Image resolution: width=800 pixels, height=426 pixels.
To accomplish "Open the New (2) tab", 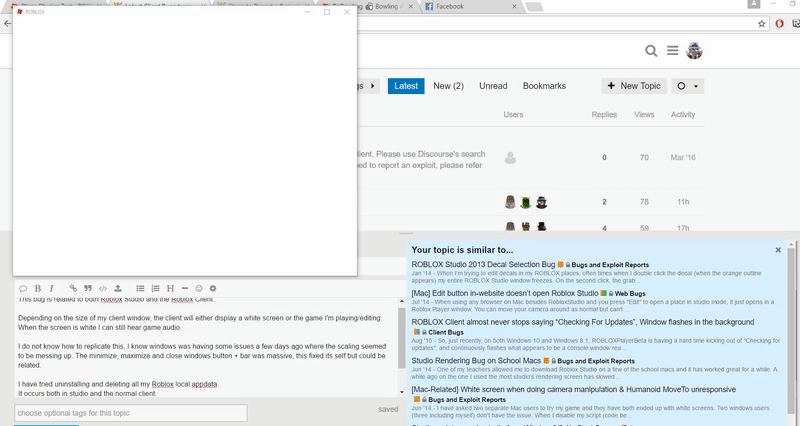I will tap(448, 86).
